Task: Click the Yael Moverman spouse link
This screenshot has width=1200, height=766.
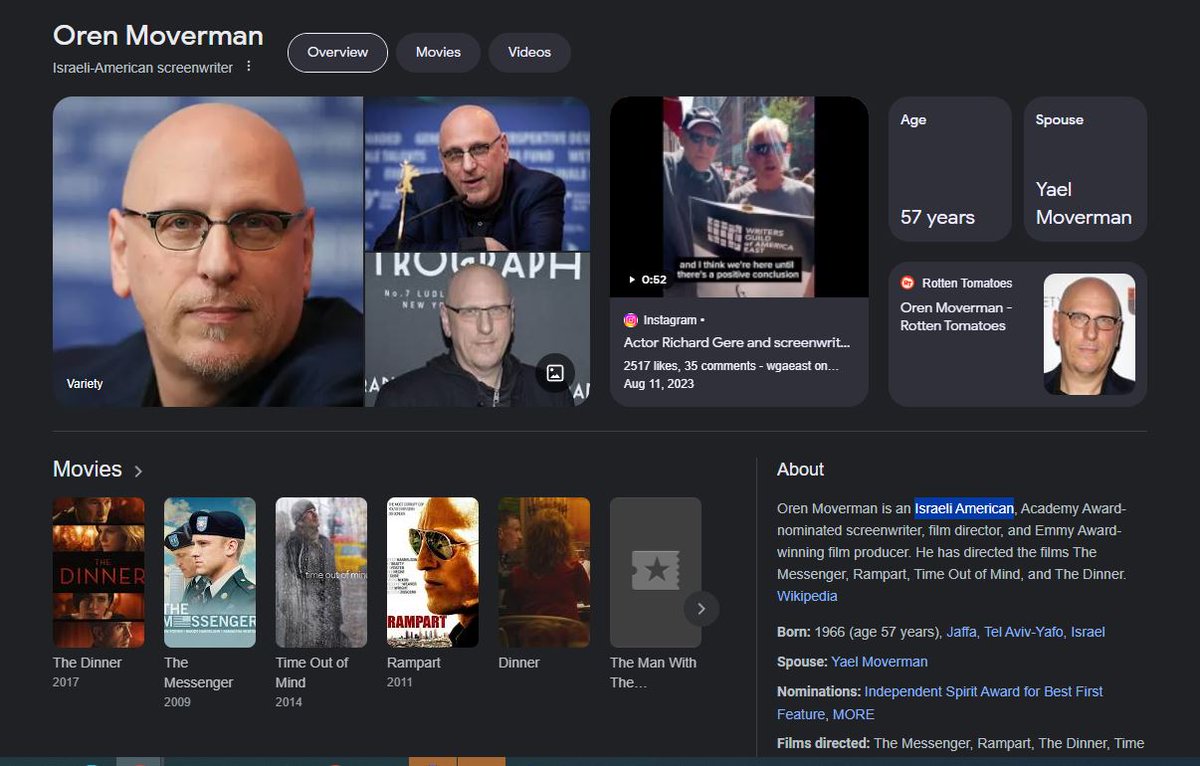Action: (879, 662)
